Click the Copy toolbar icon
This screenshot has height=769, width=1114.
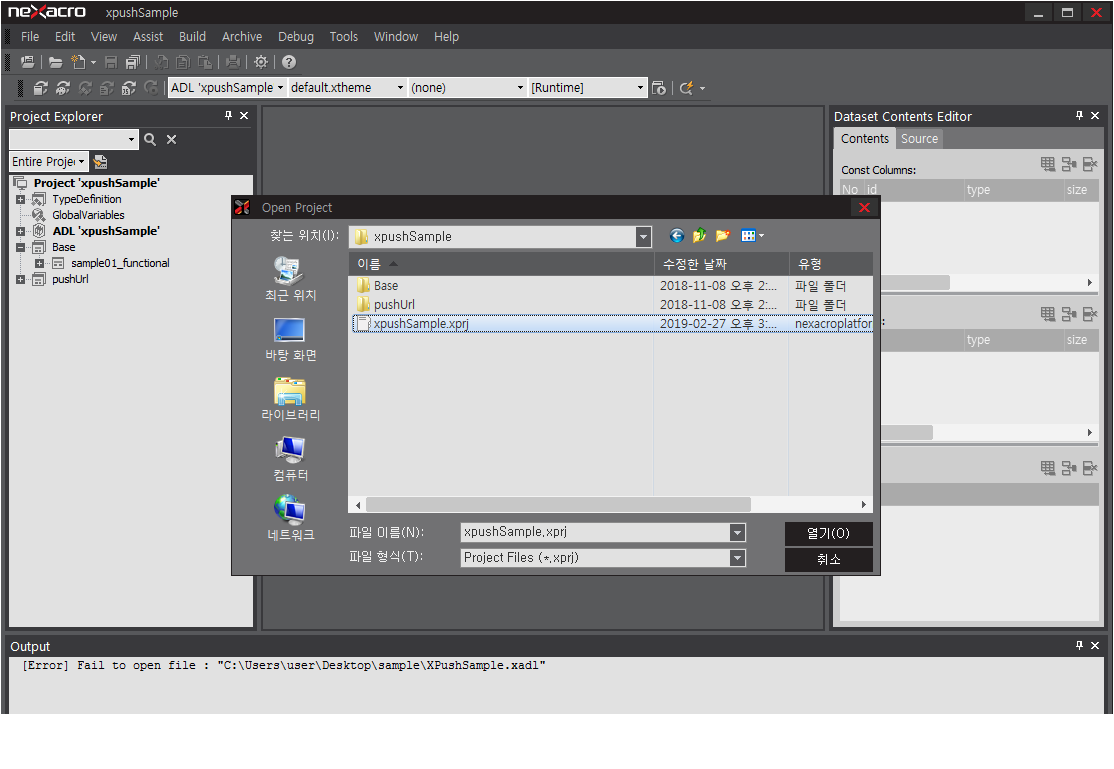(x=183, y=63)
